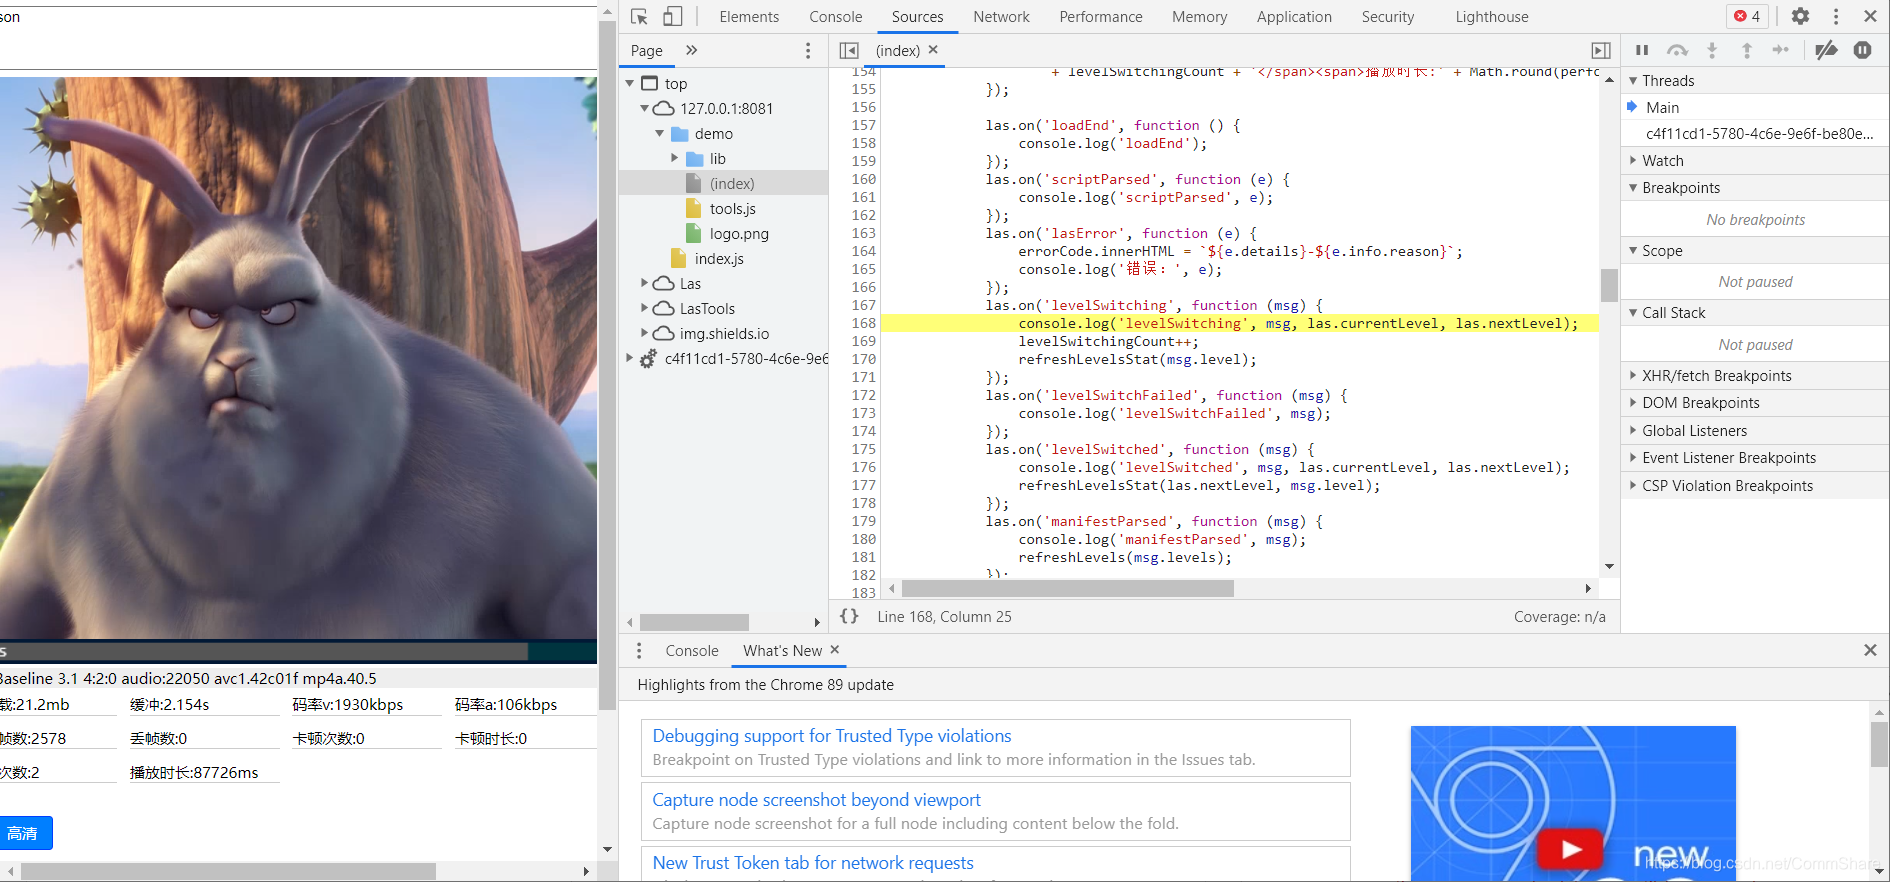
Task: Toggle the device toolbar icon
Action: coord(673,16)
